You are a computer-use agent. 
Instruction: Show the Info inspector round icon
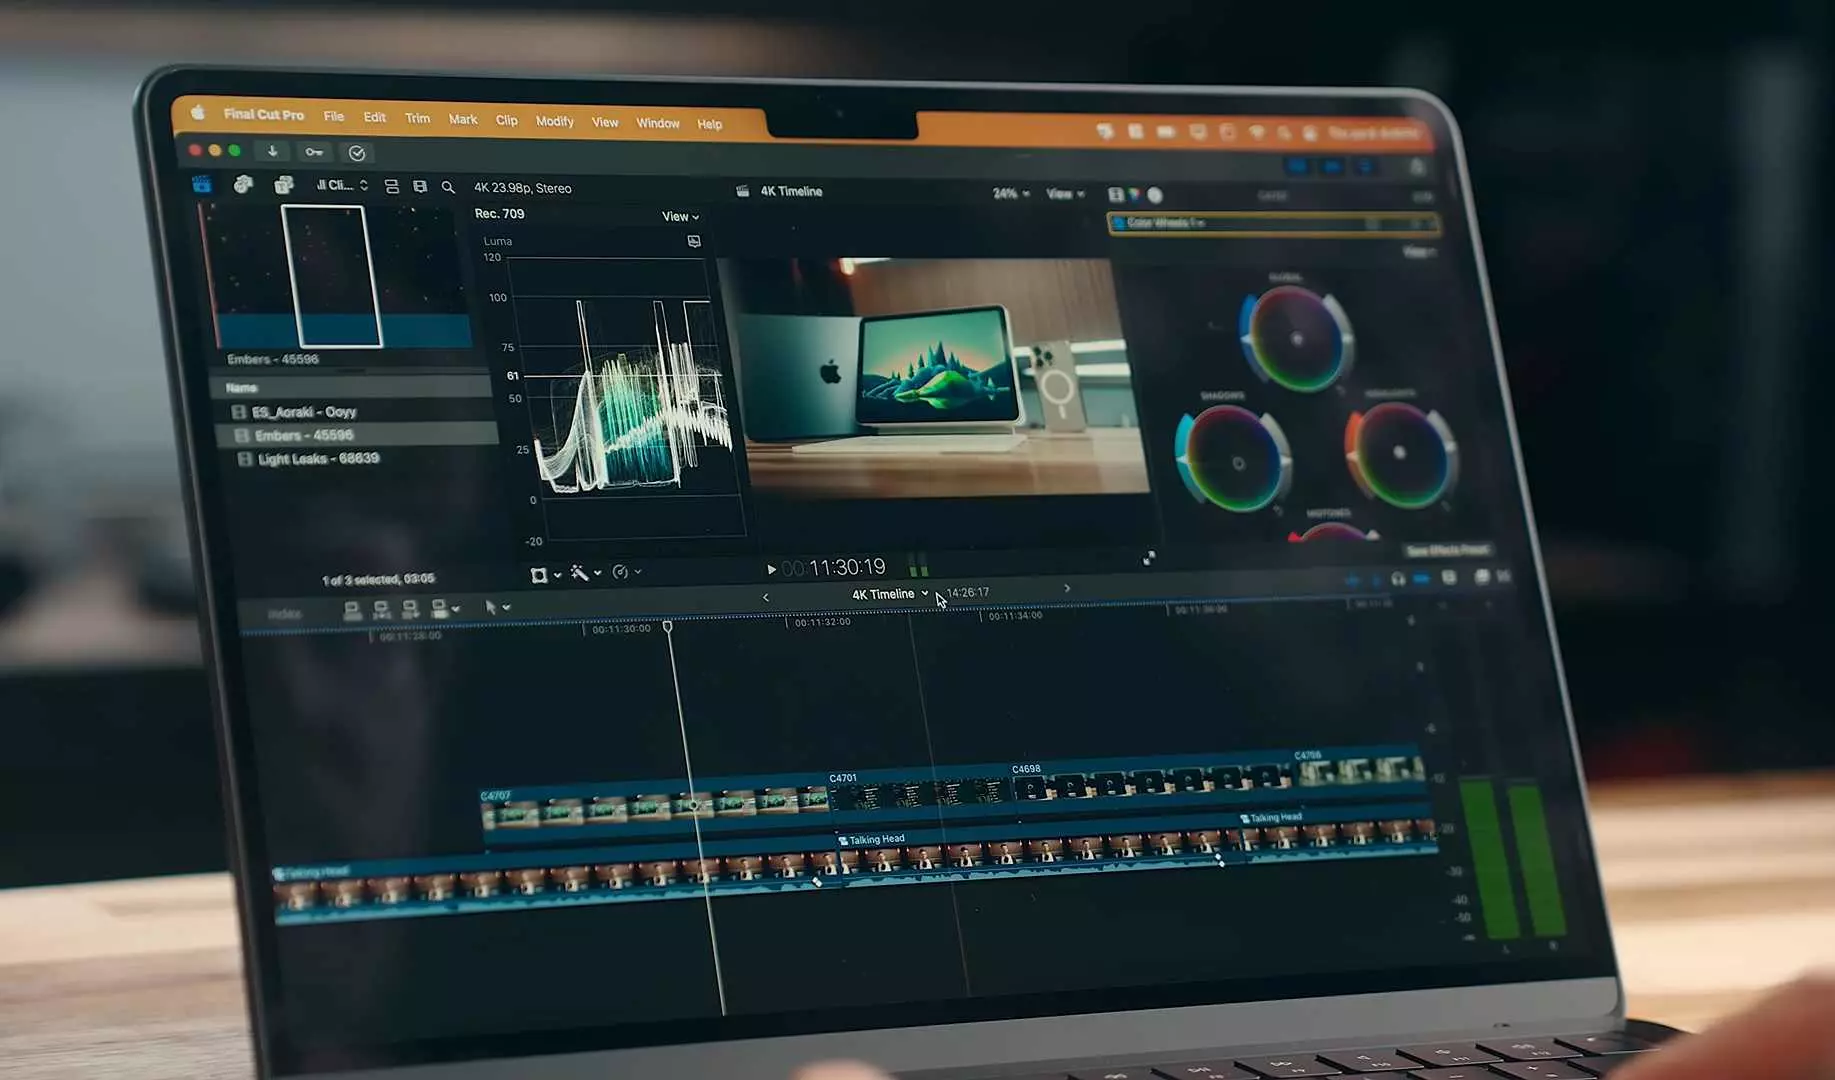click(x=1155, y=195)
